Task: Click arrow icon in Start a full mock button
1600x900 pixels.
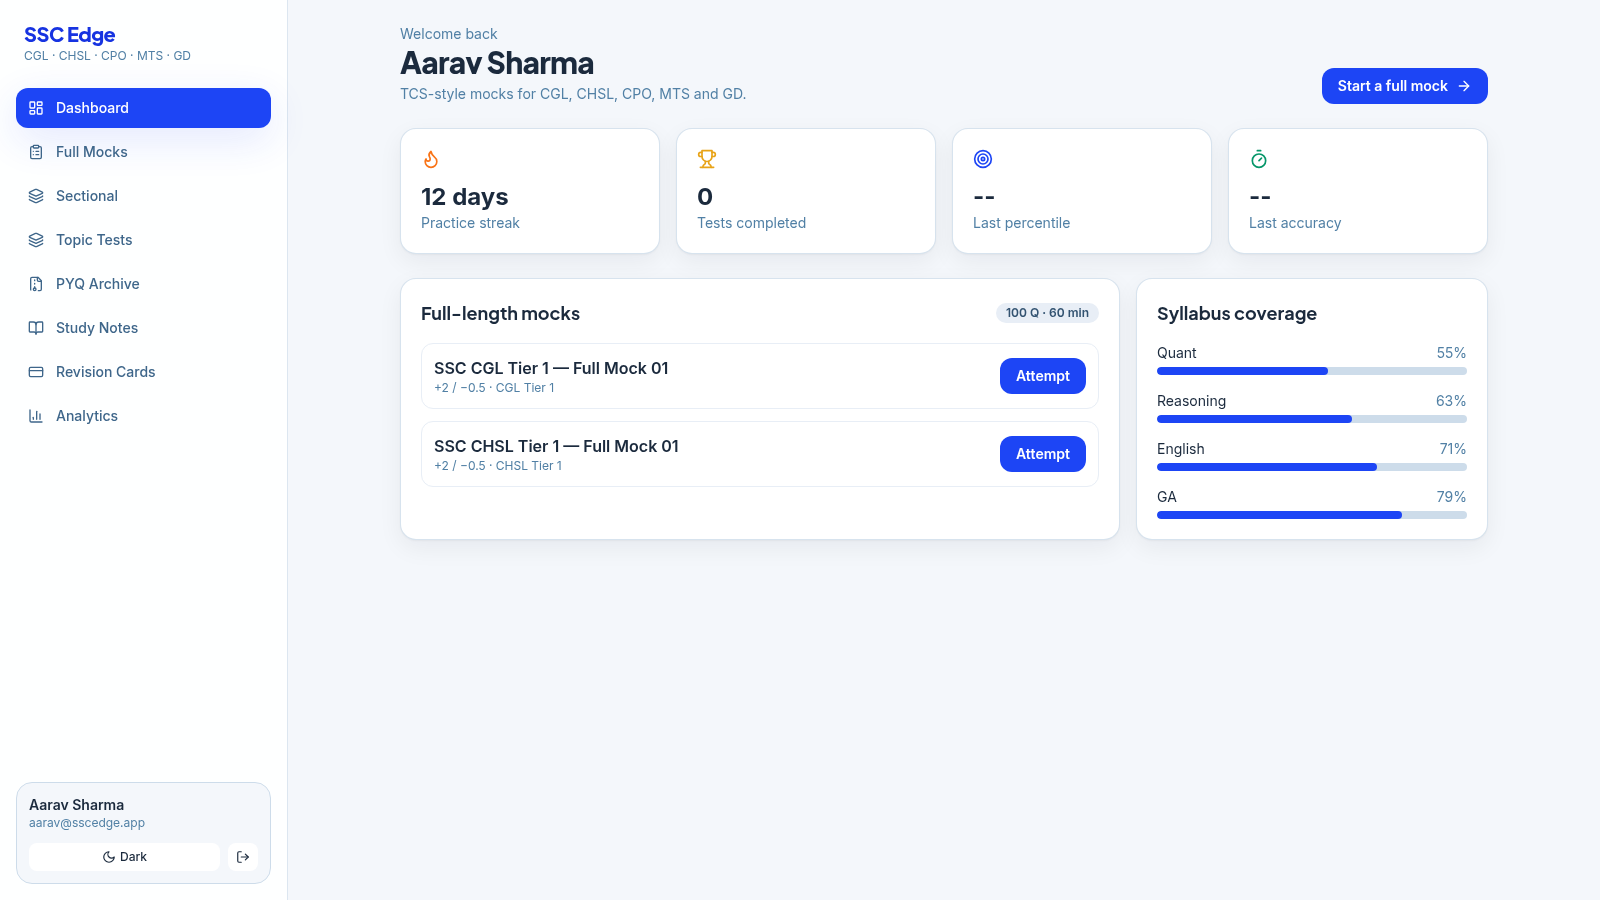Action: click(x=1464, y=86)
